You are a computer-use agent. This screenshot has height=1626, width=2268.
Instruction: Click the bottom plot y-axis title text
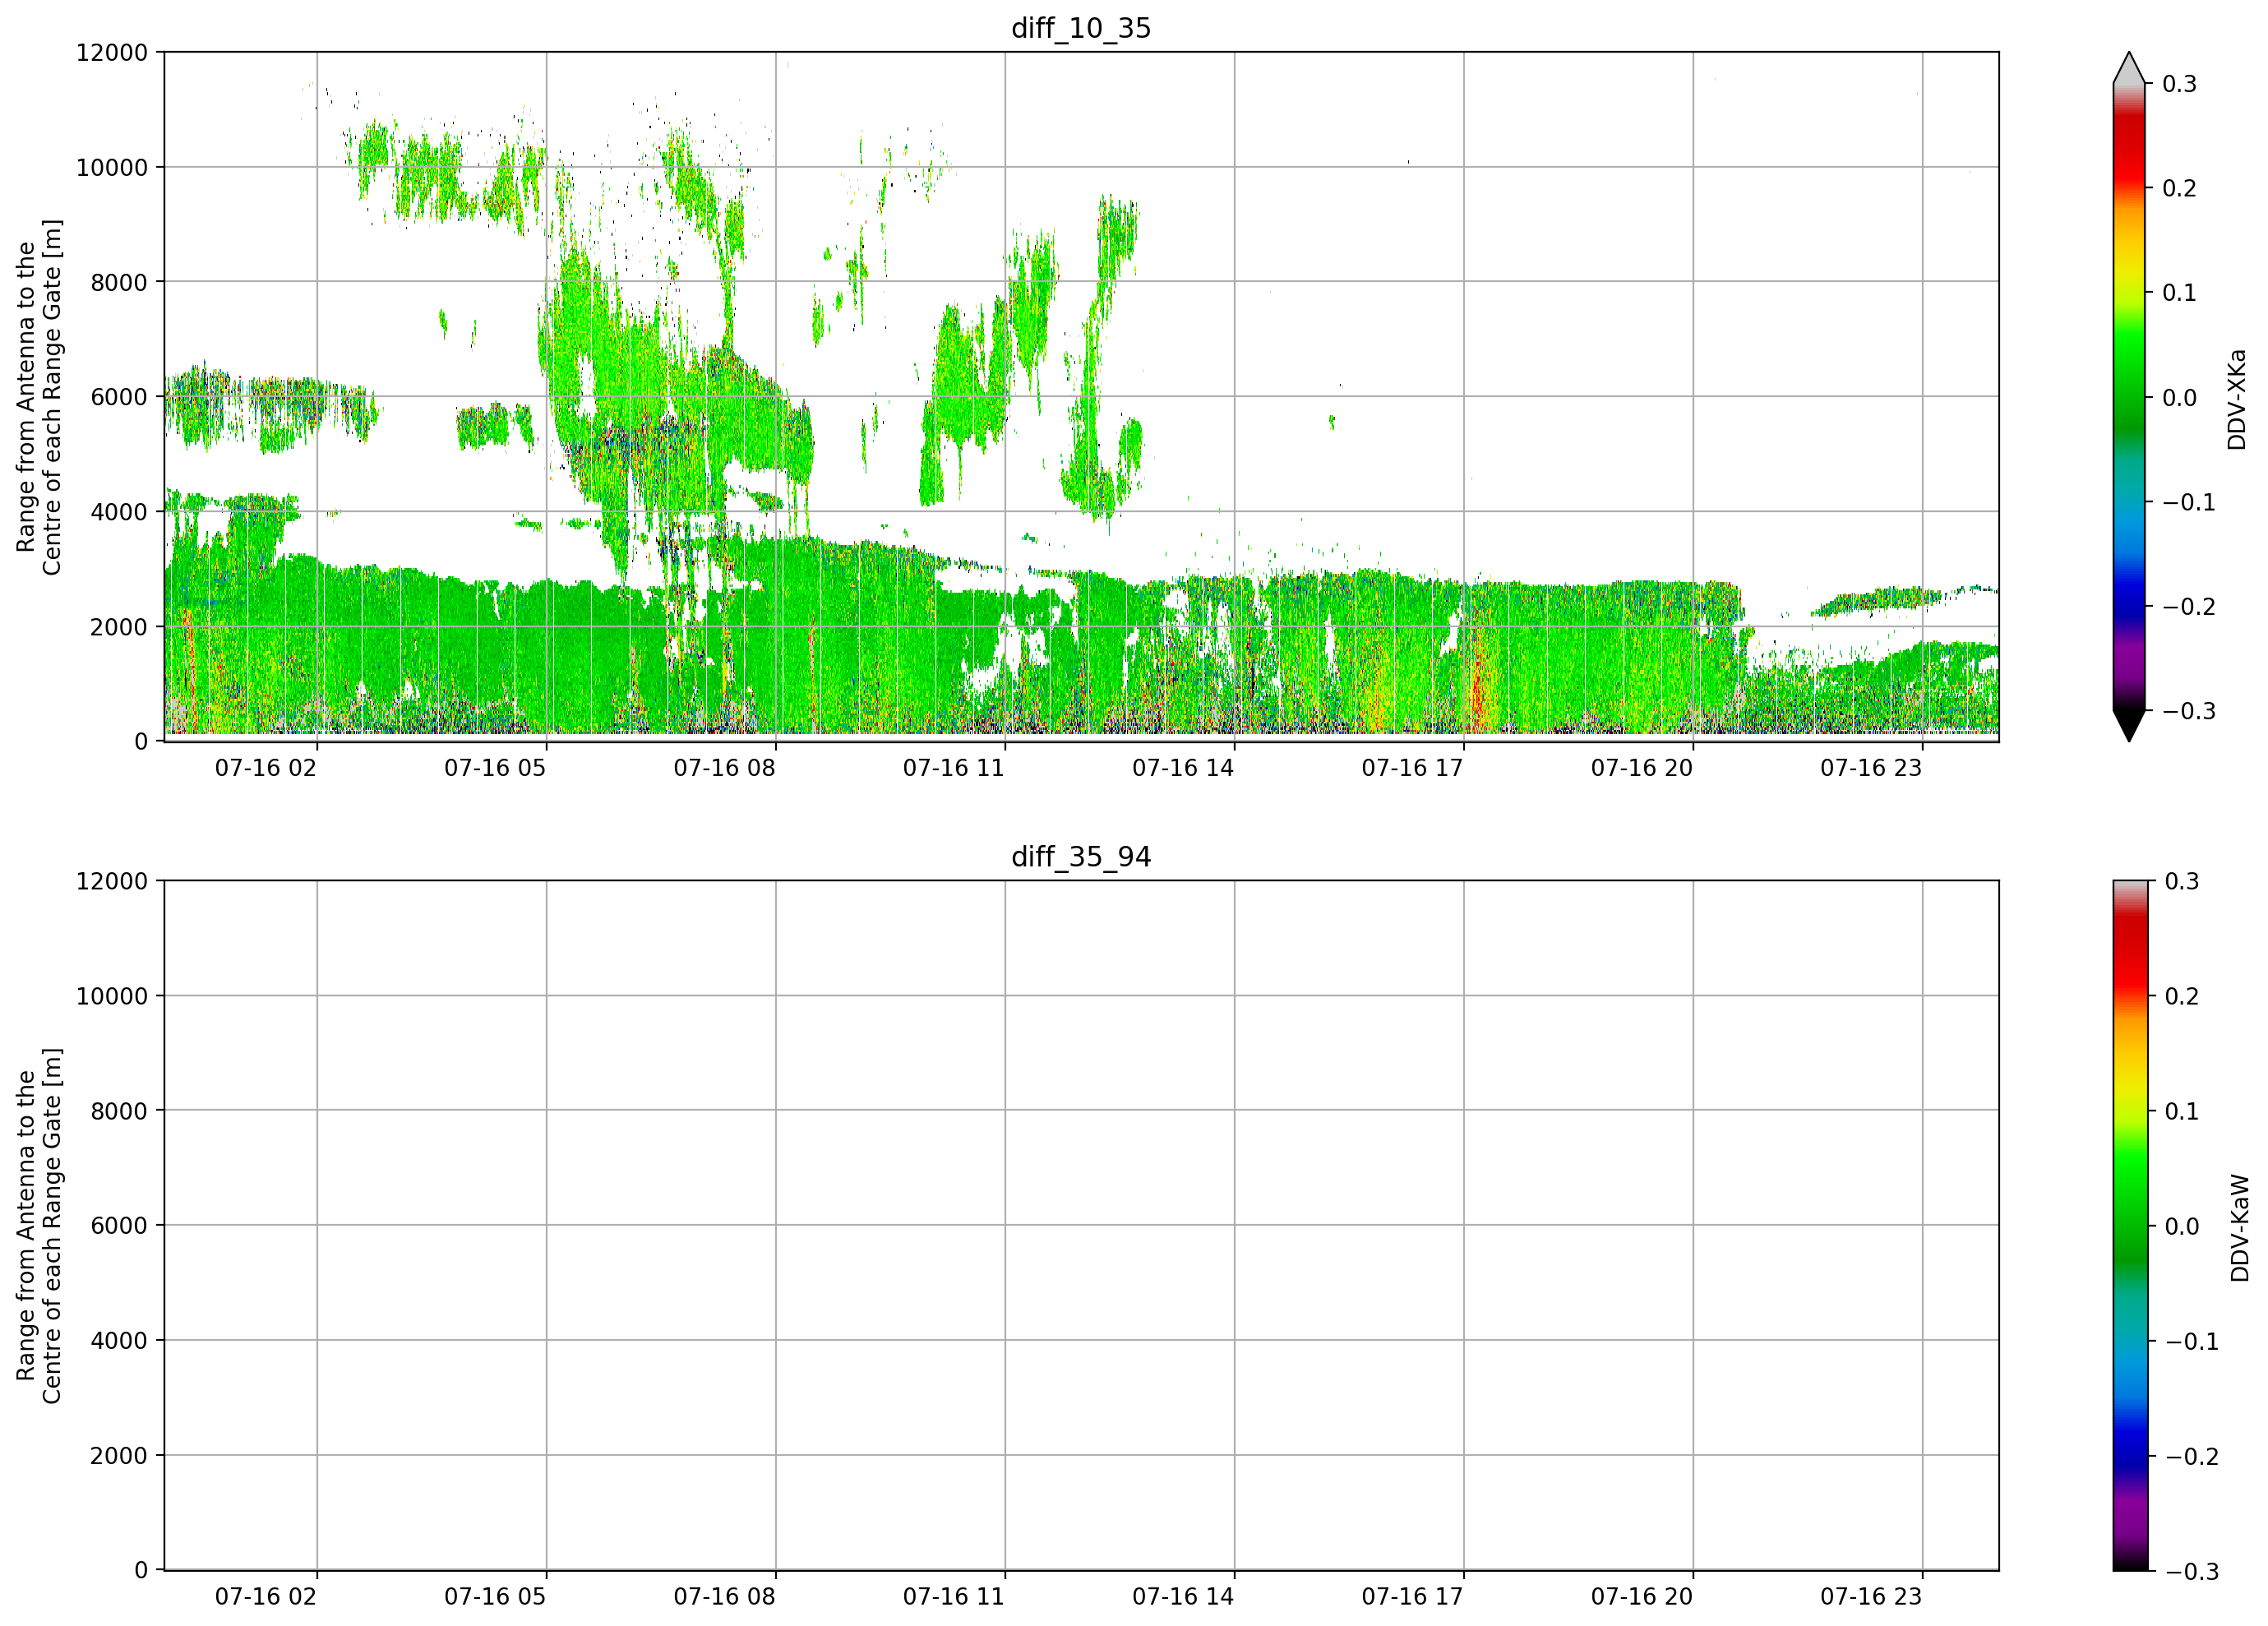pyautogui.click(x=39, y=1226)
